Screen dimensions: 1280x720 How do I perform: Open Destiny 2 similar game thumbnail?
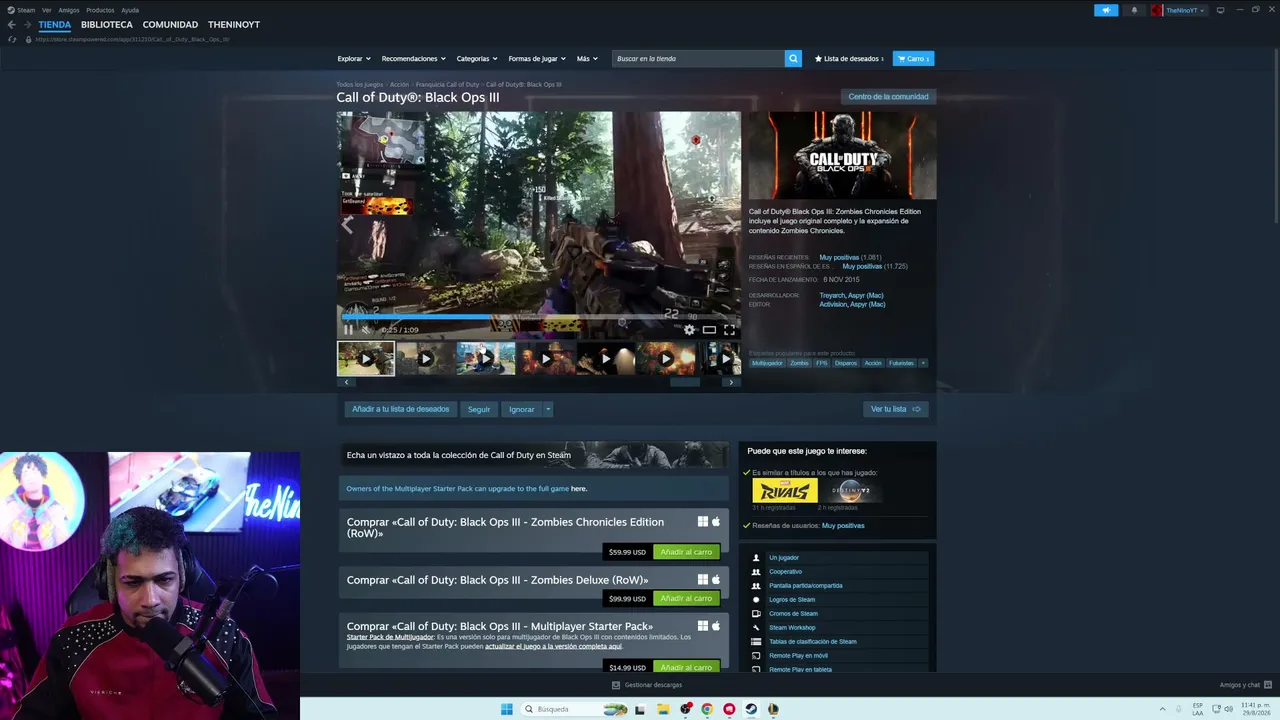(853, 490)
